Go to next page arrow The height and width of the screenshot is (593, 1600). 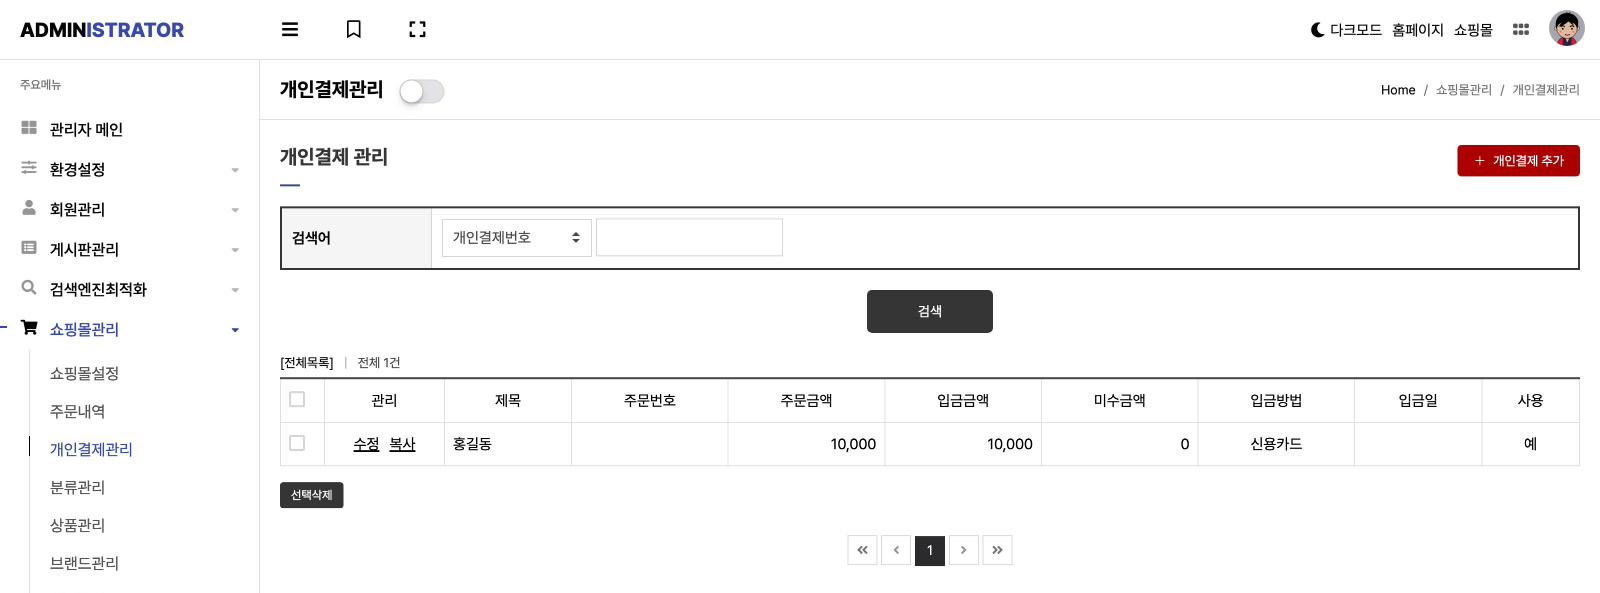(x=963, y=550)
